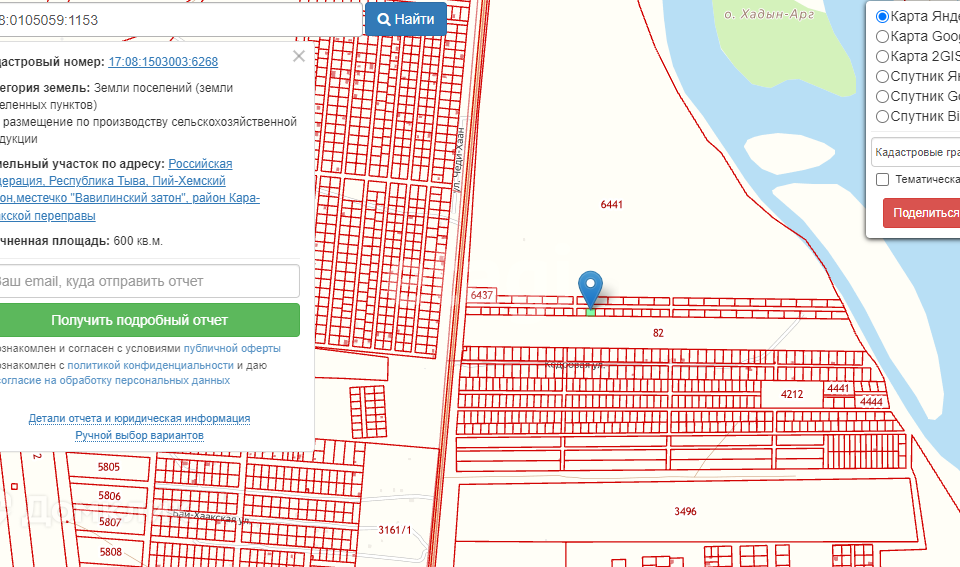The width and height of the screenshot is (960, 567).
Task: Click the Ручной выбор вариантов link
Action: tap(139, 436)
